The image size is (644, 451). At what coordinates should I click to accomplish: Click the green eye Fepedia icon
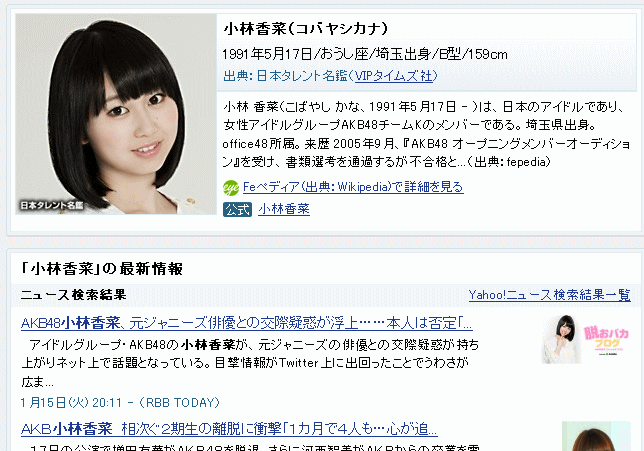[x=231, y=188]
